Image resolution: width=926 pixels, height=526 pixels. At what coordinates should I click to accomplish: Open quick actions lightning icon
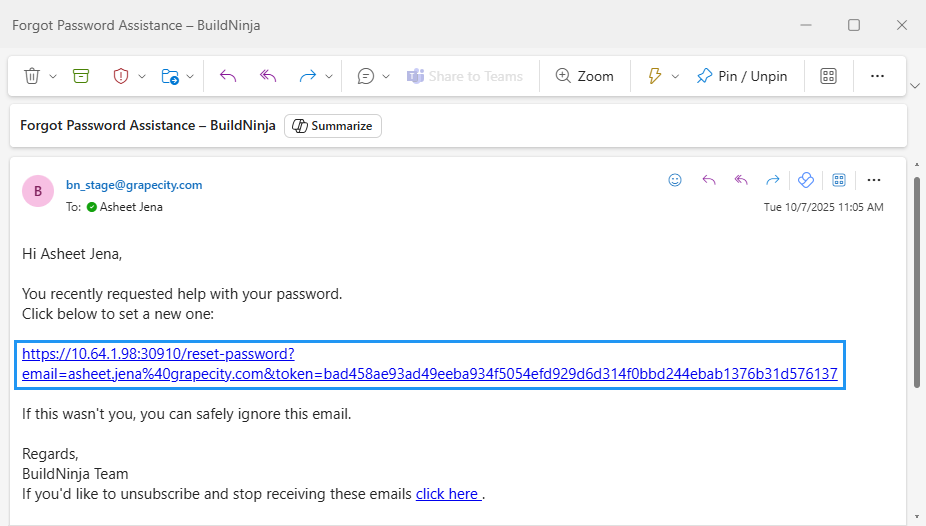tap(654, 76)
